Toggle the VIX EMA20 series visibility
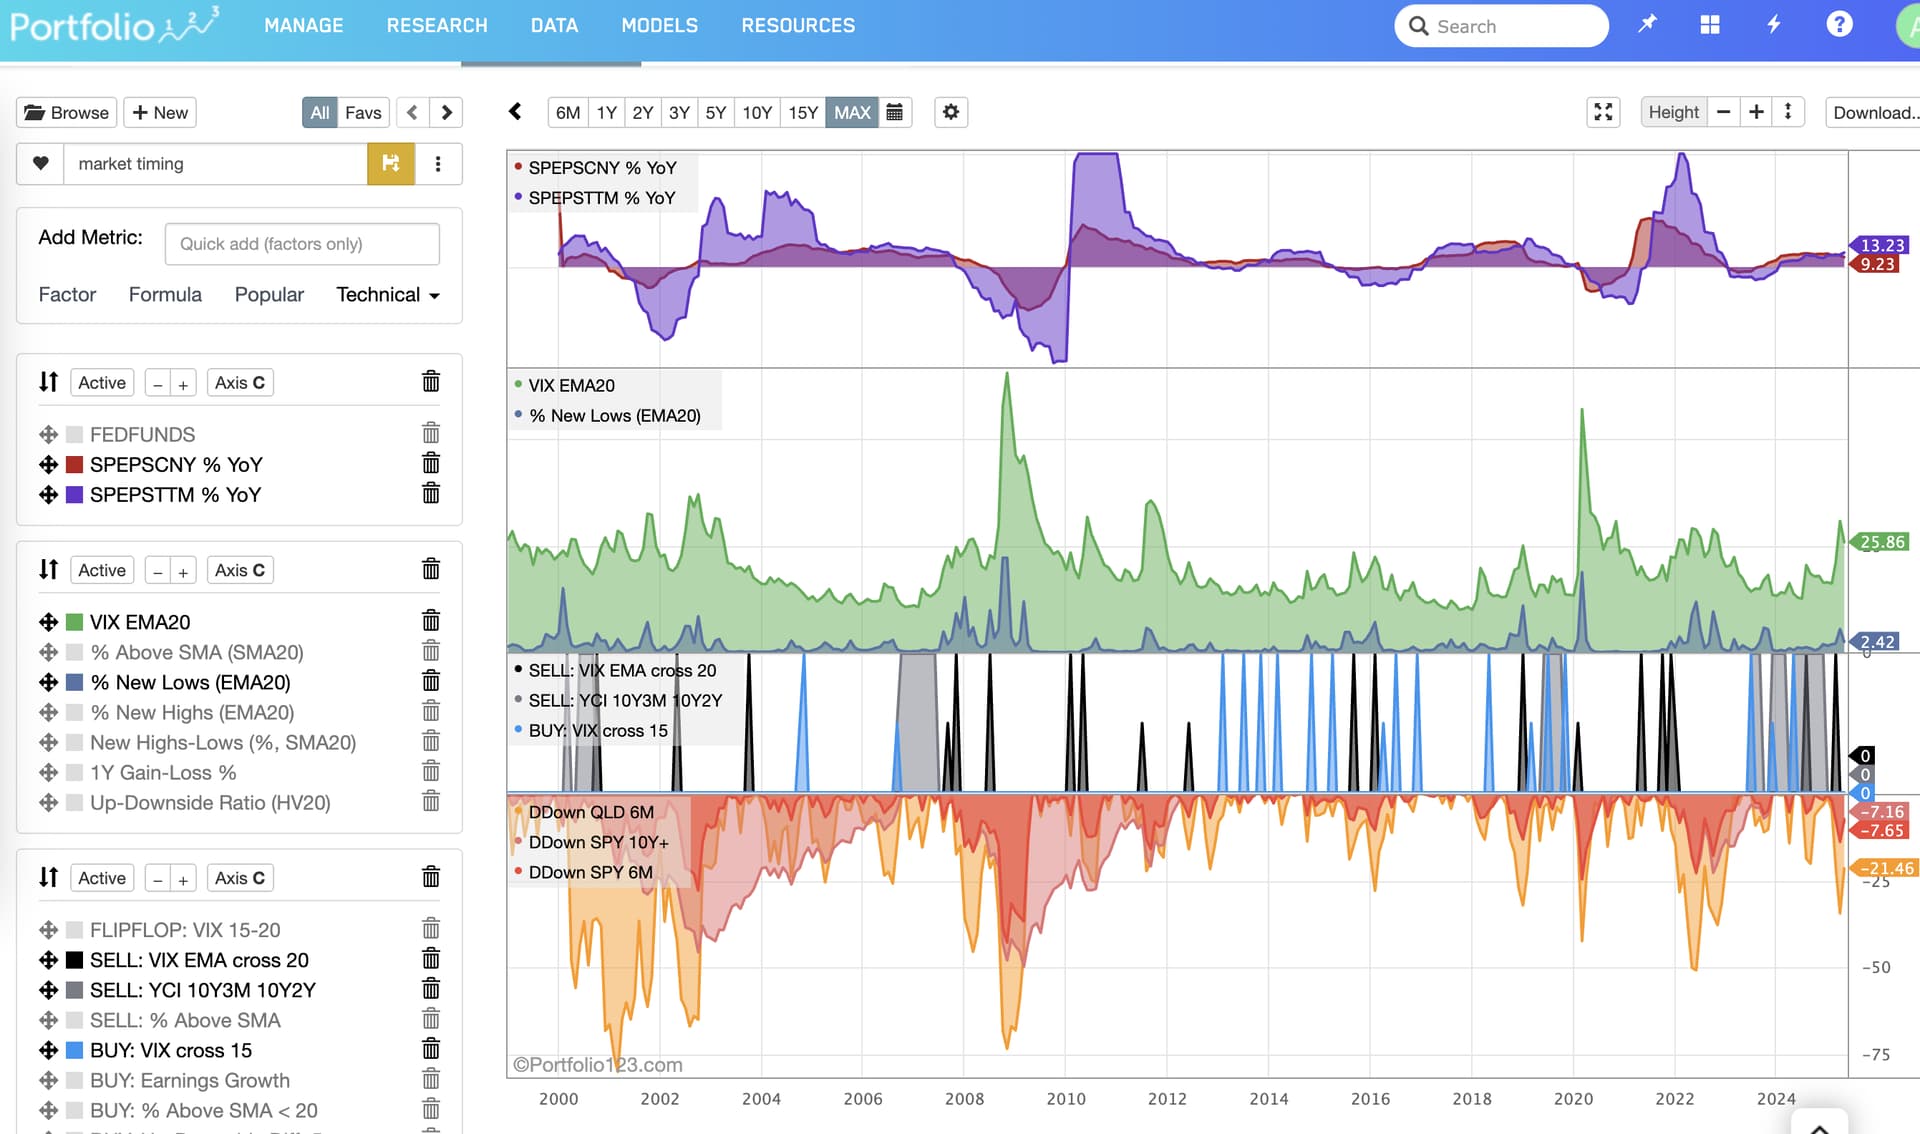 point(74,622)
